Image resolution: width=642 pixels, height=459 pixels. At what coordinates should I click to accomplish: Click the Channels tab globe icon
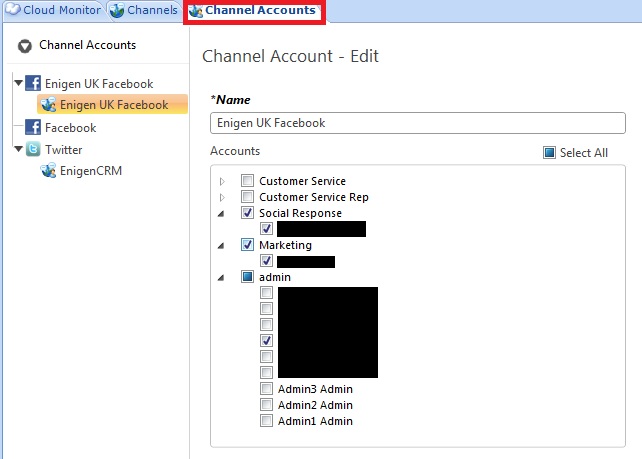(x=118, y=11)
